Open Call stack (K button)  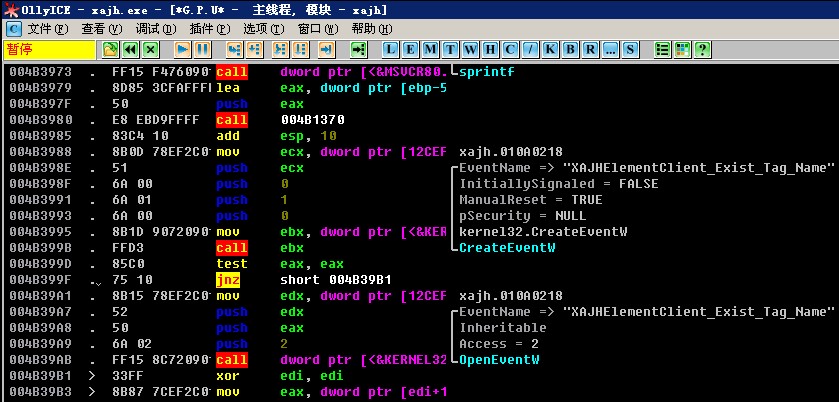point(550,49)
